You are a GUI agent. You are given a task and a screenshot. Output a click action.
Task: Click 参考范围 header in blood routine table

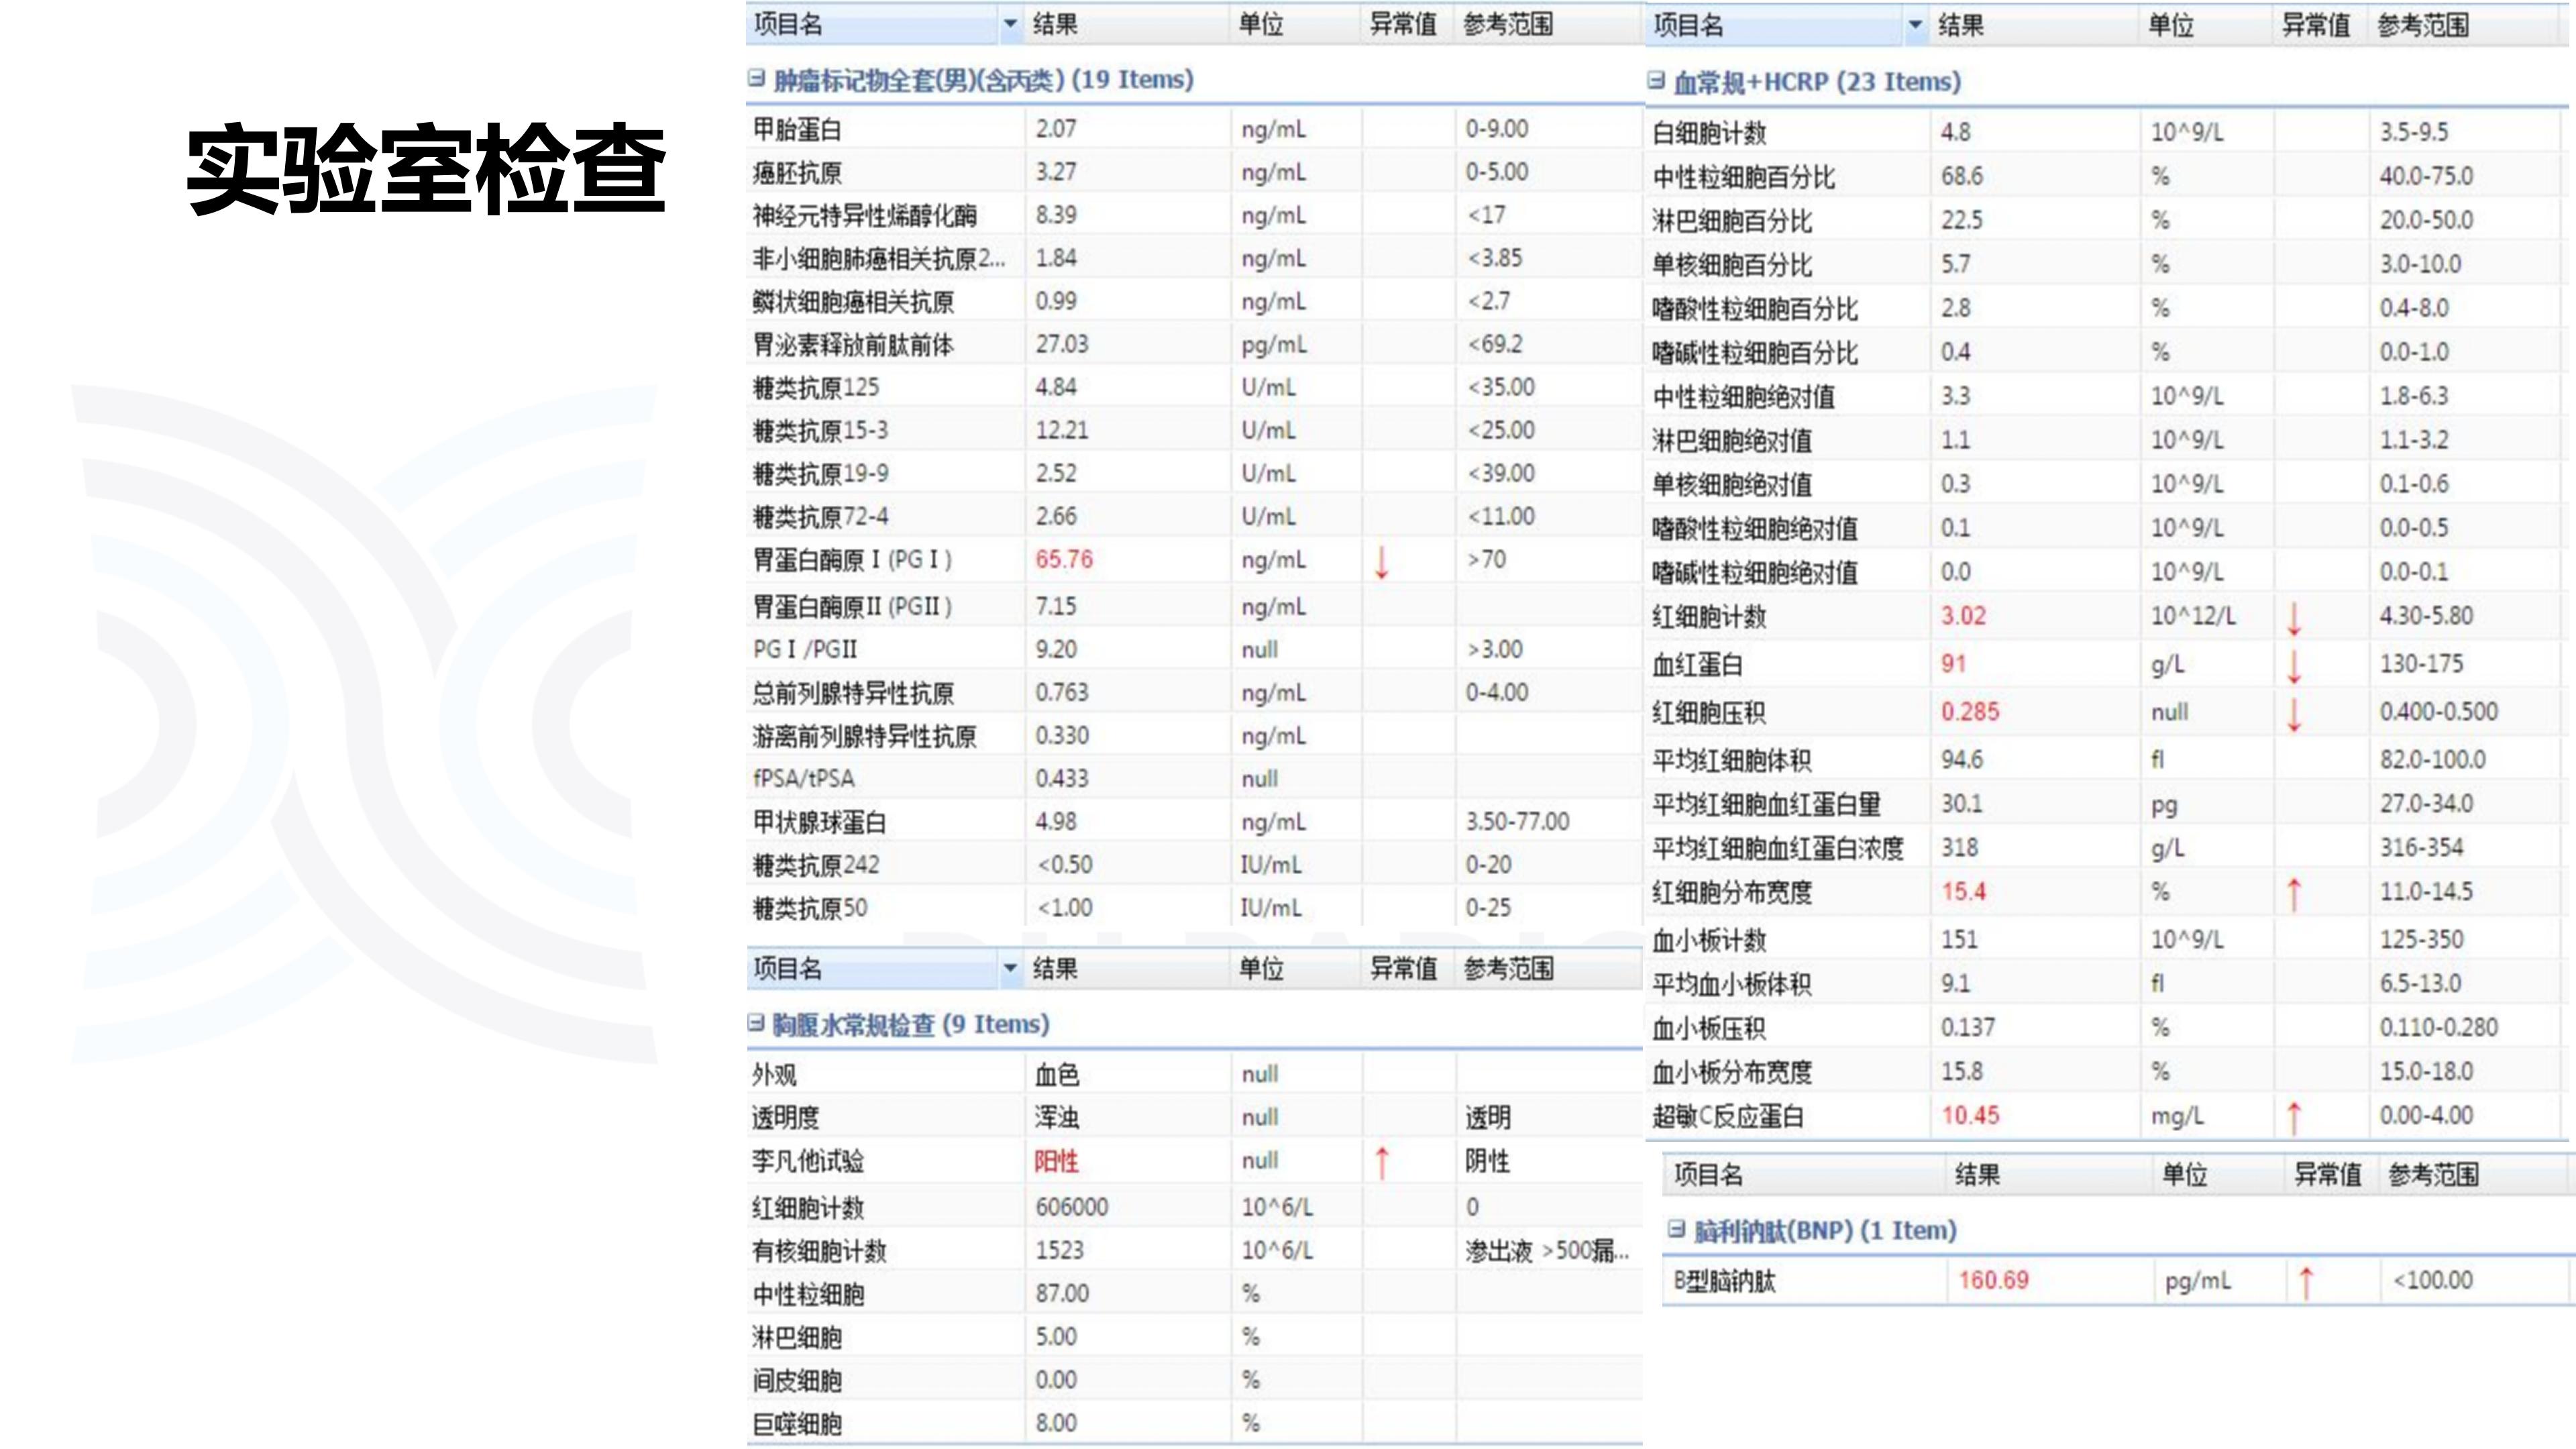(x=2422, y=25)
